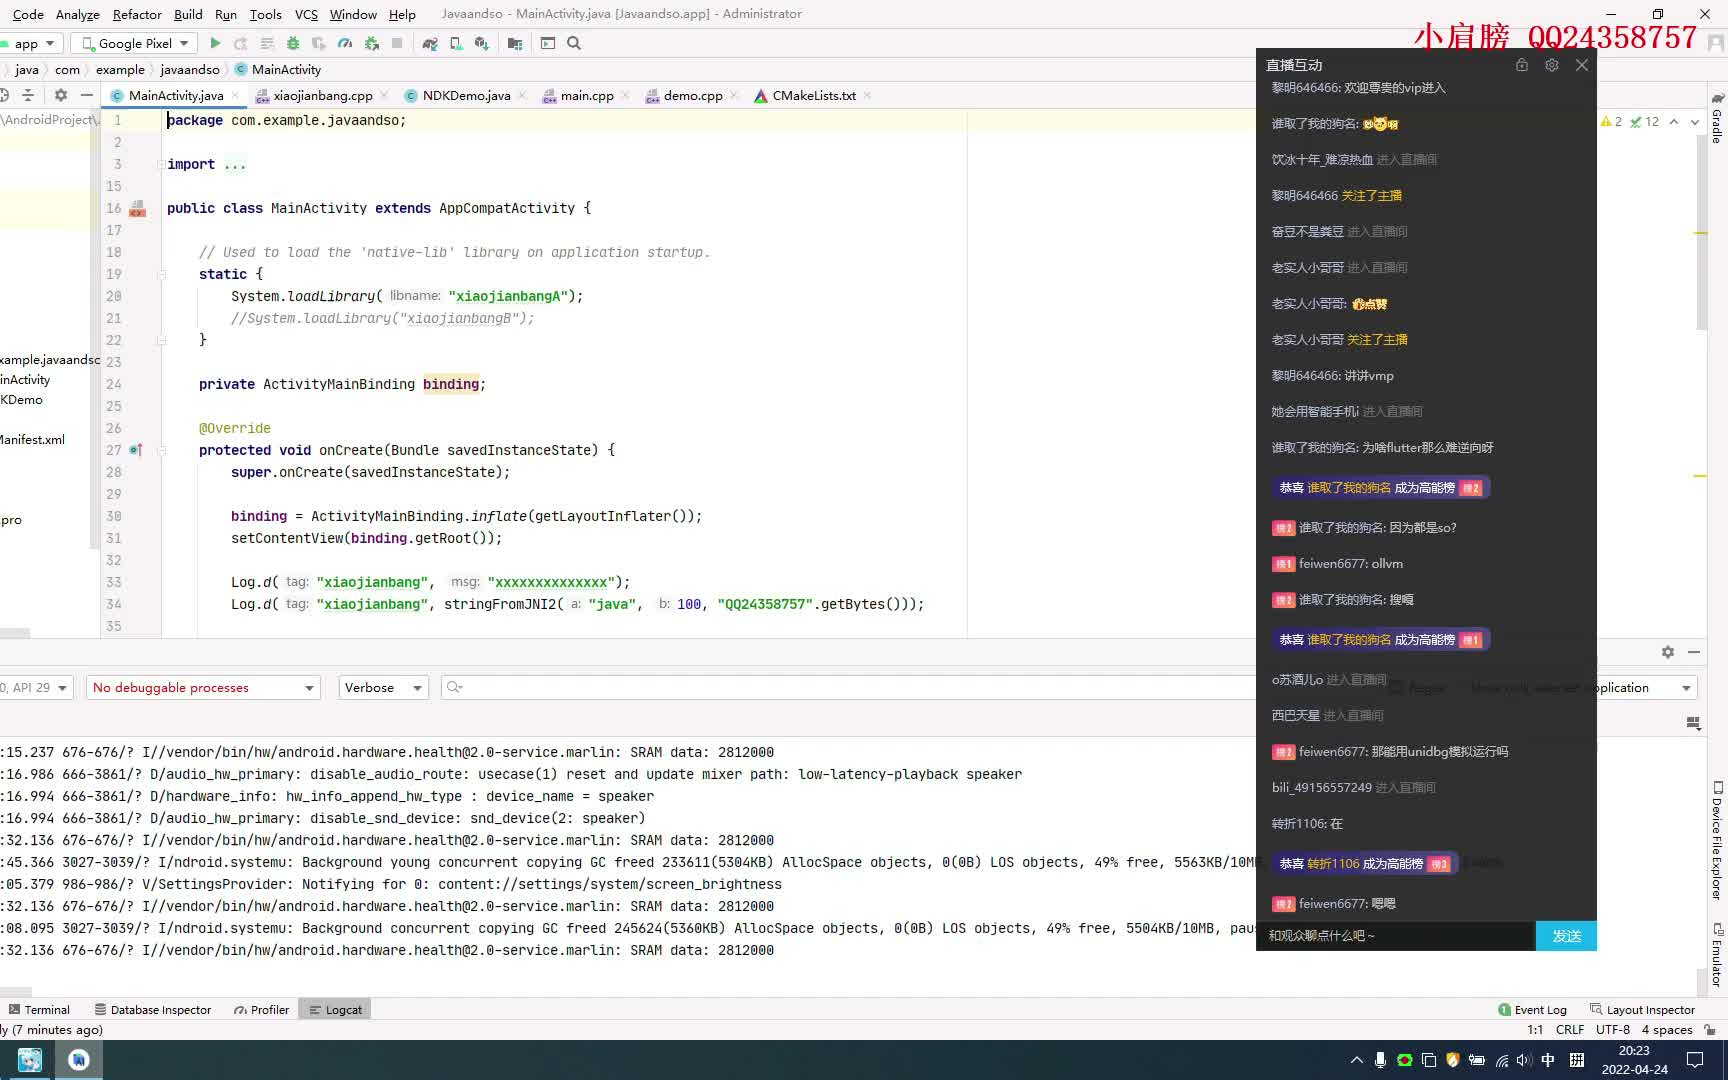Open the Terminal tool window

coord(38,1010)
